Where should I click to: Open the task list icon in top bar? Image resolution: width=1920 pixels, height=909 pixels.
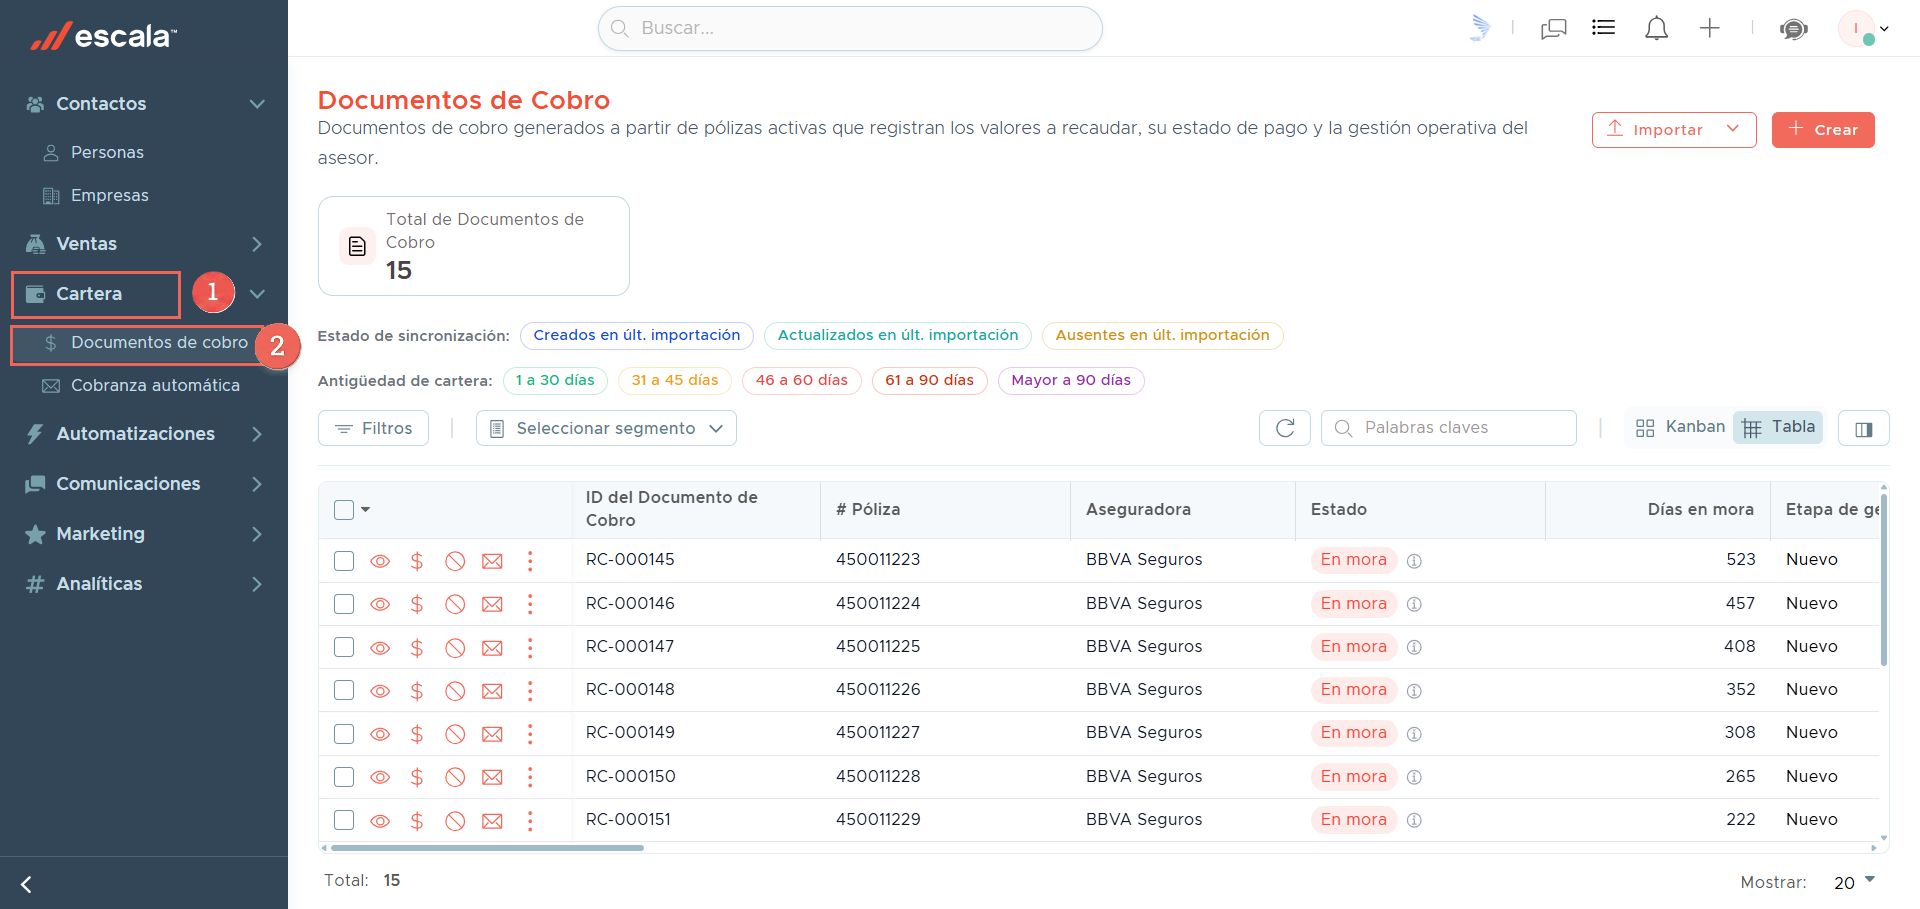point(1604,28)
